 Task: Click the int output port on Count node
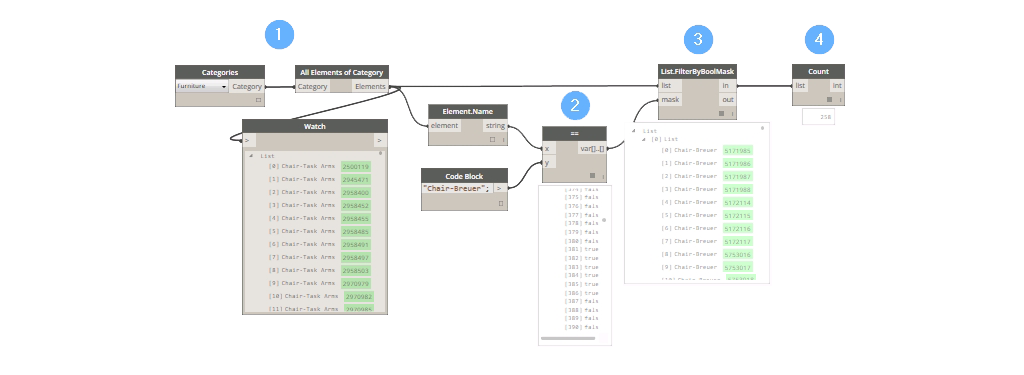[x=837, y=86]
